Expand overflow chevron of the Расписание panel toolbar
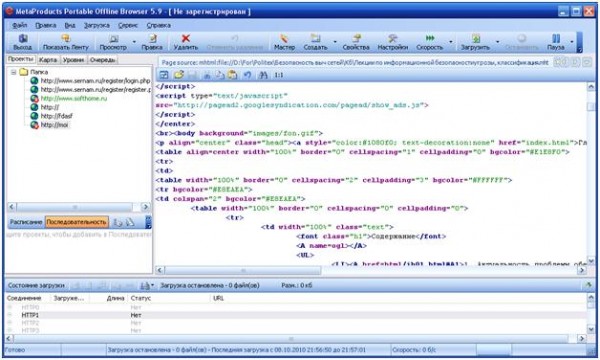 [x=148, y=222]
